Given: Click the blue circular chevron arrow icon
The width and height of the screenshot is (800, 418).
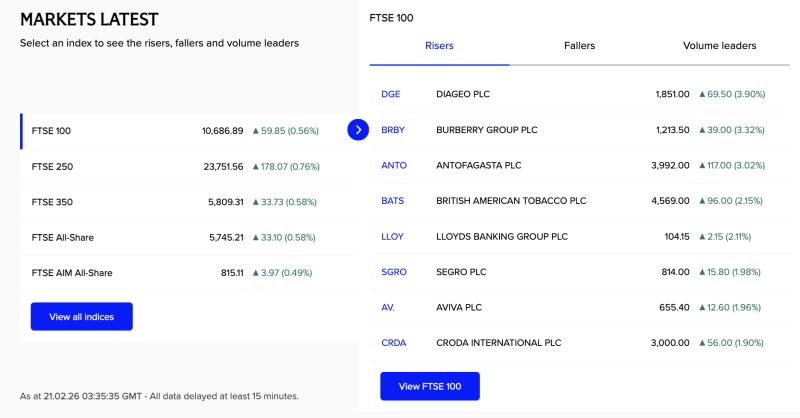Looking at the screenshot, I should 358,130.
